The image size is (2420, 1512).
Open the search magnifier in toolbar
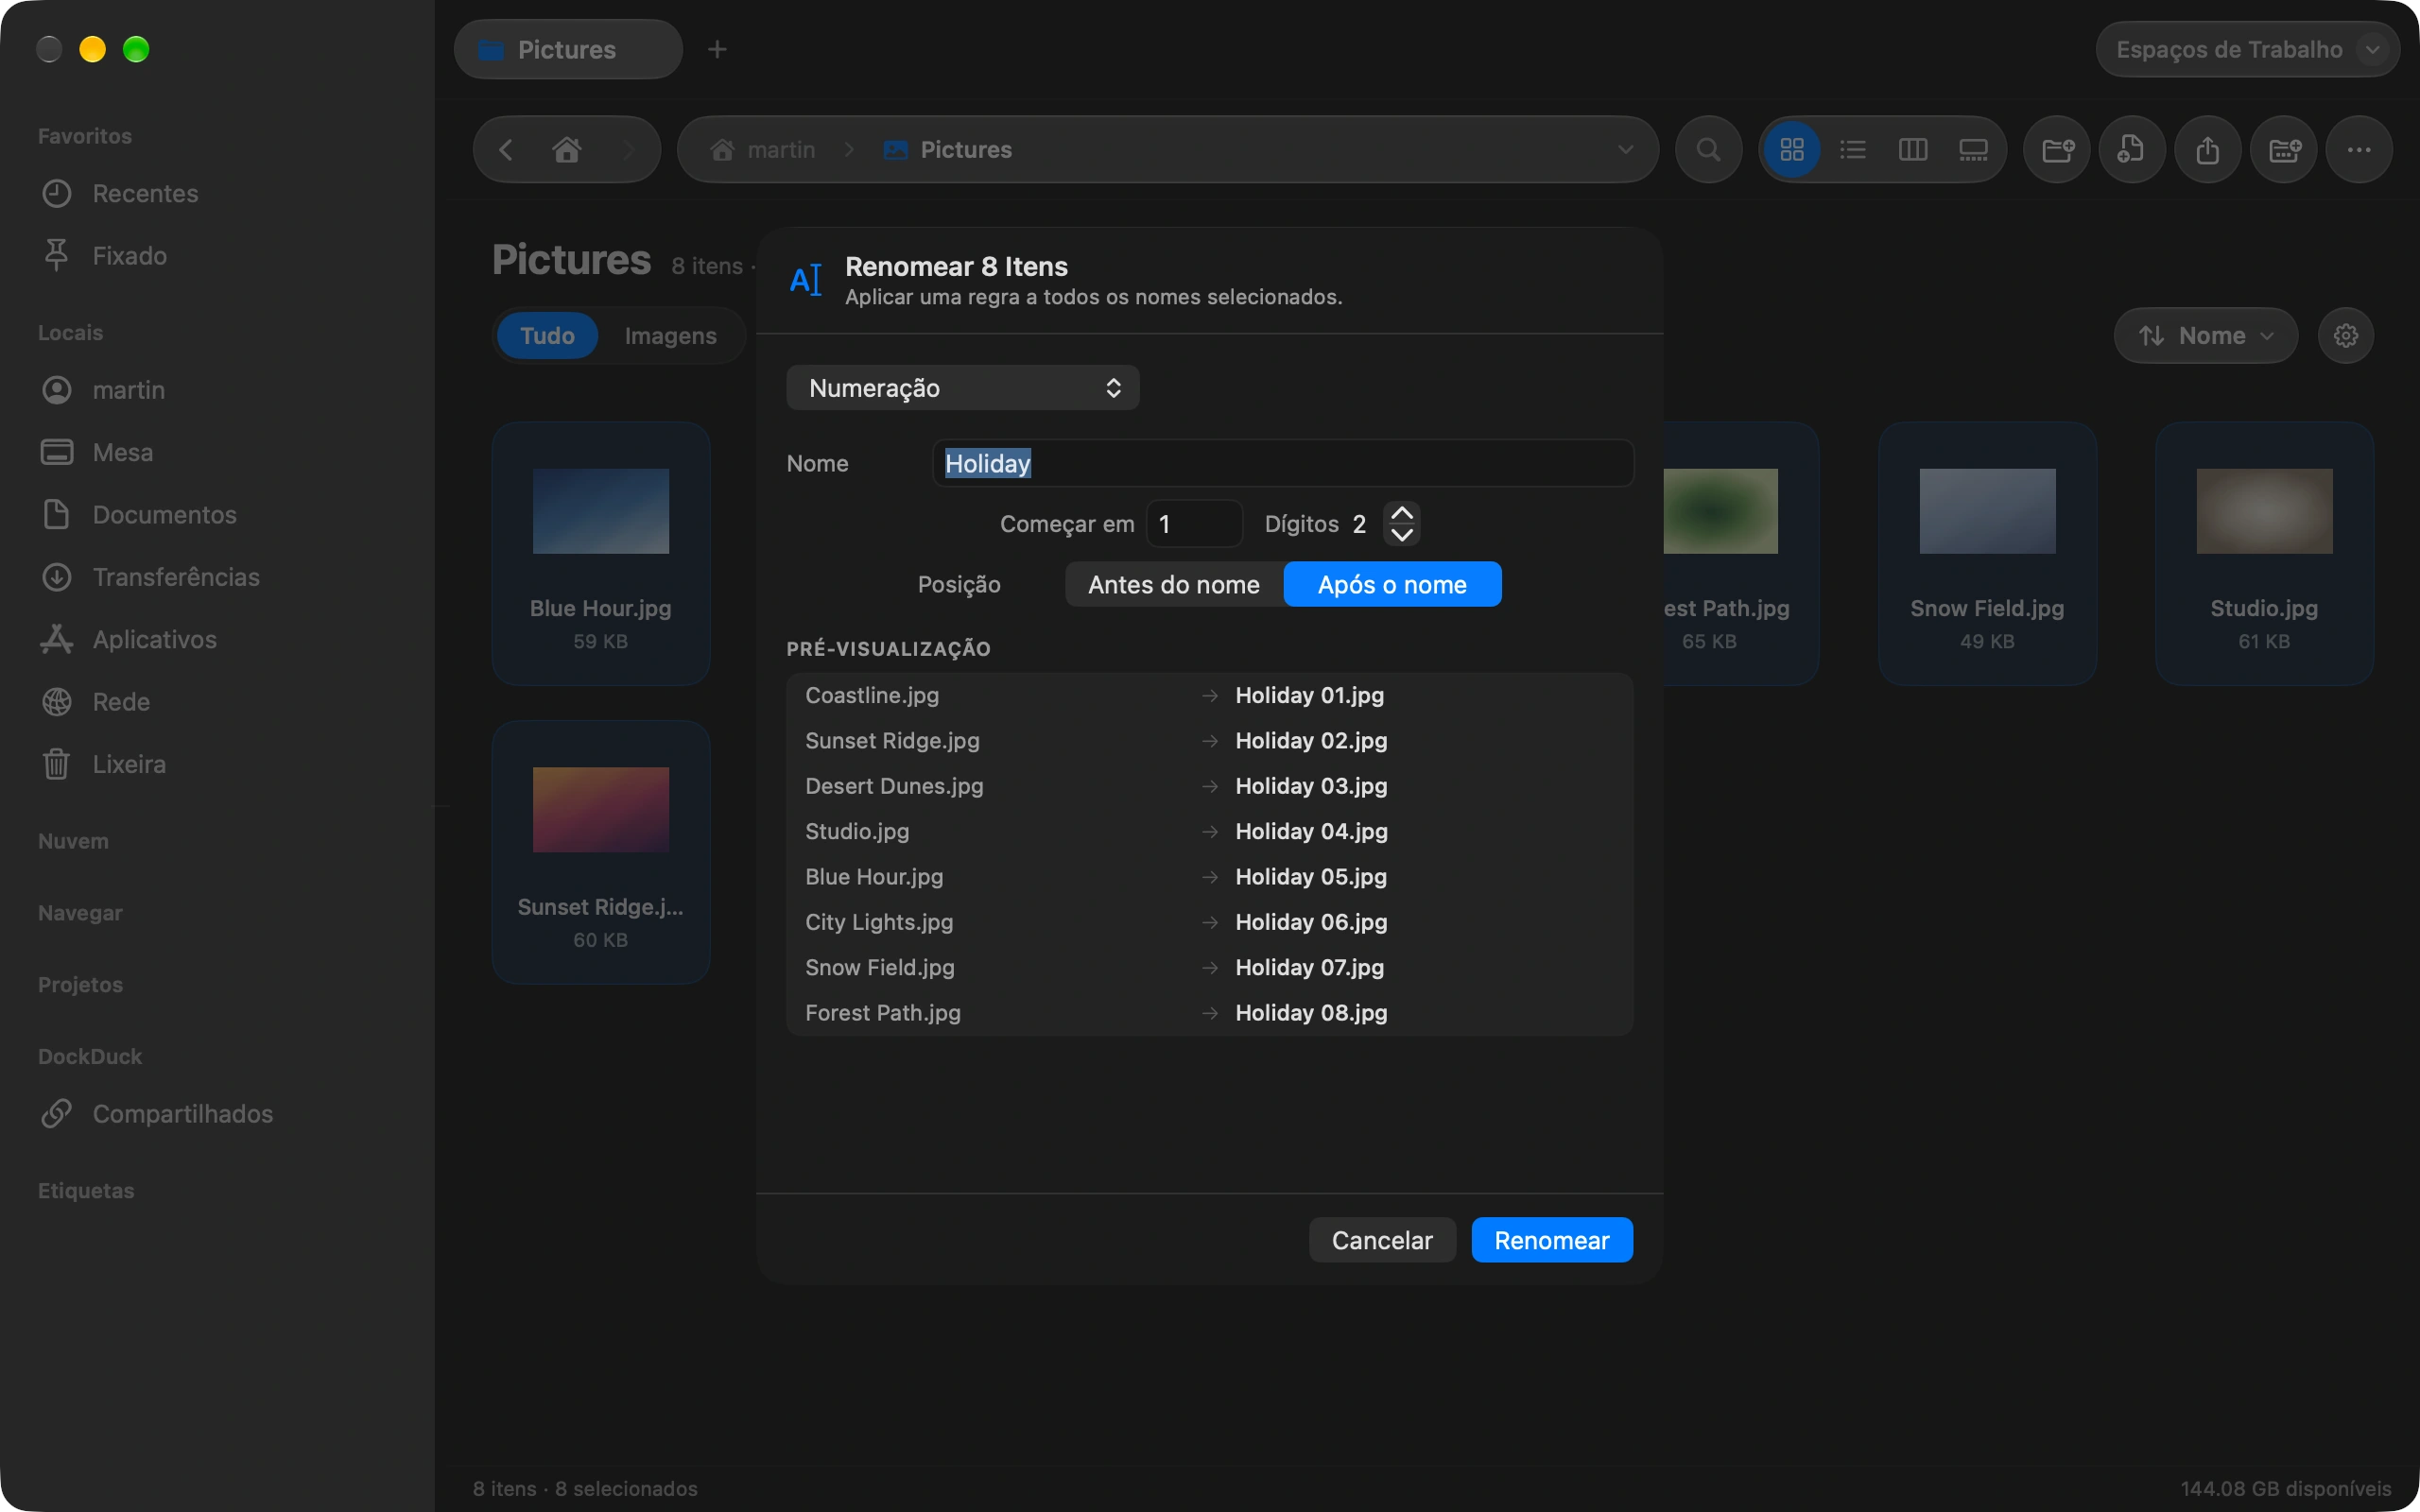pos(1709,150)
